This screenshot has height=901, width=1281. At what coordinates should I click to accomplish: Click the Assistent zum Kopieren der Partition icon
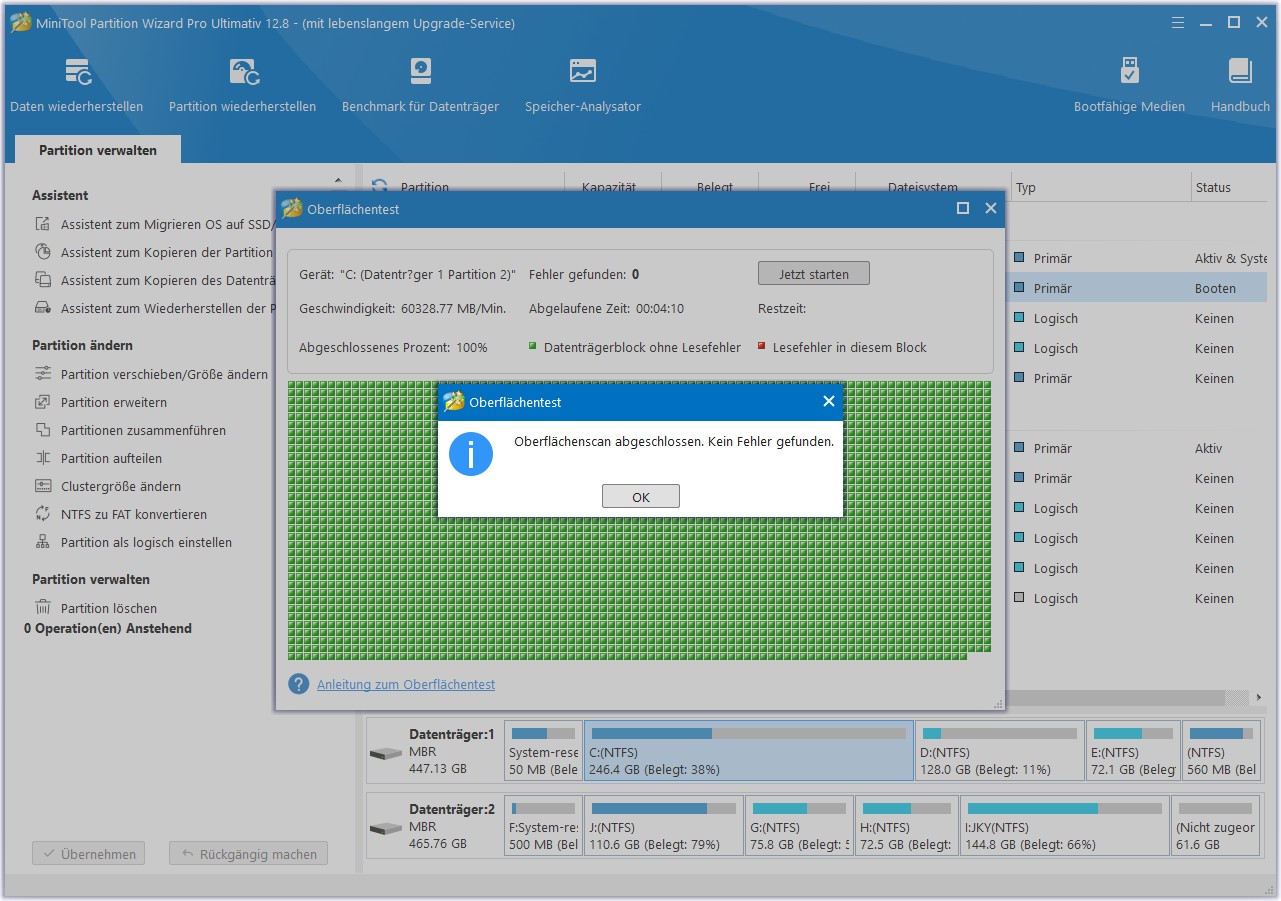point(43,252)
